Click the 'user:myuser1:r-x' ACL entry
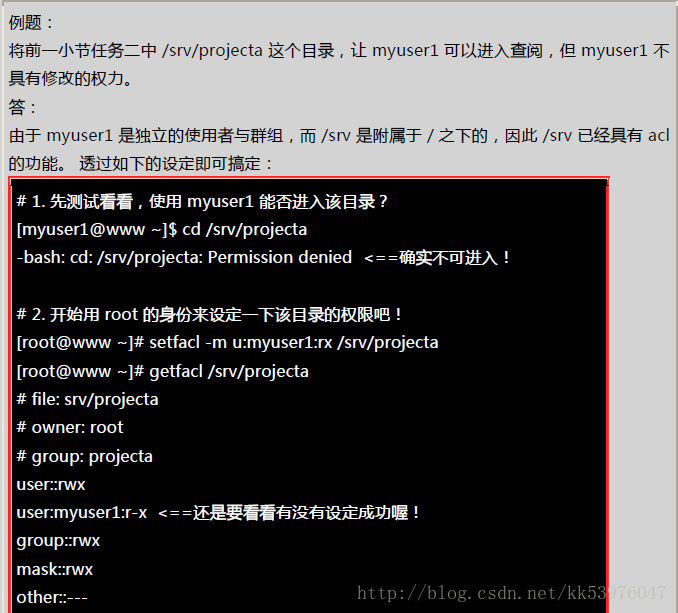The image size is (678, 613). (x=82, y=513)
